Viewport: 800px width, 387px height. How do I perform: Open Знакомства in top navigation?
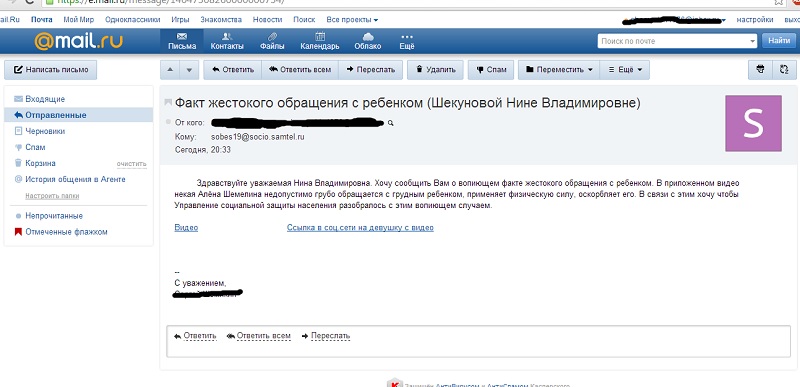click(221, 20)
